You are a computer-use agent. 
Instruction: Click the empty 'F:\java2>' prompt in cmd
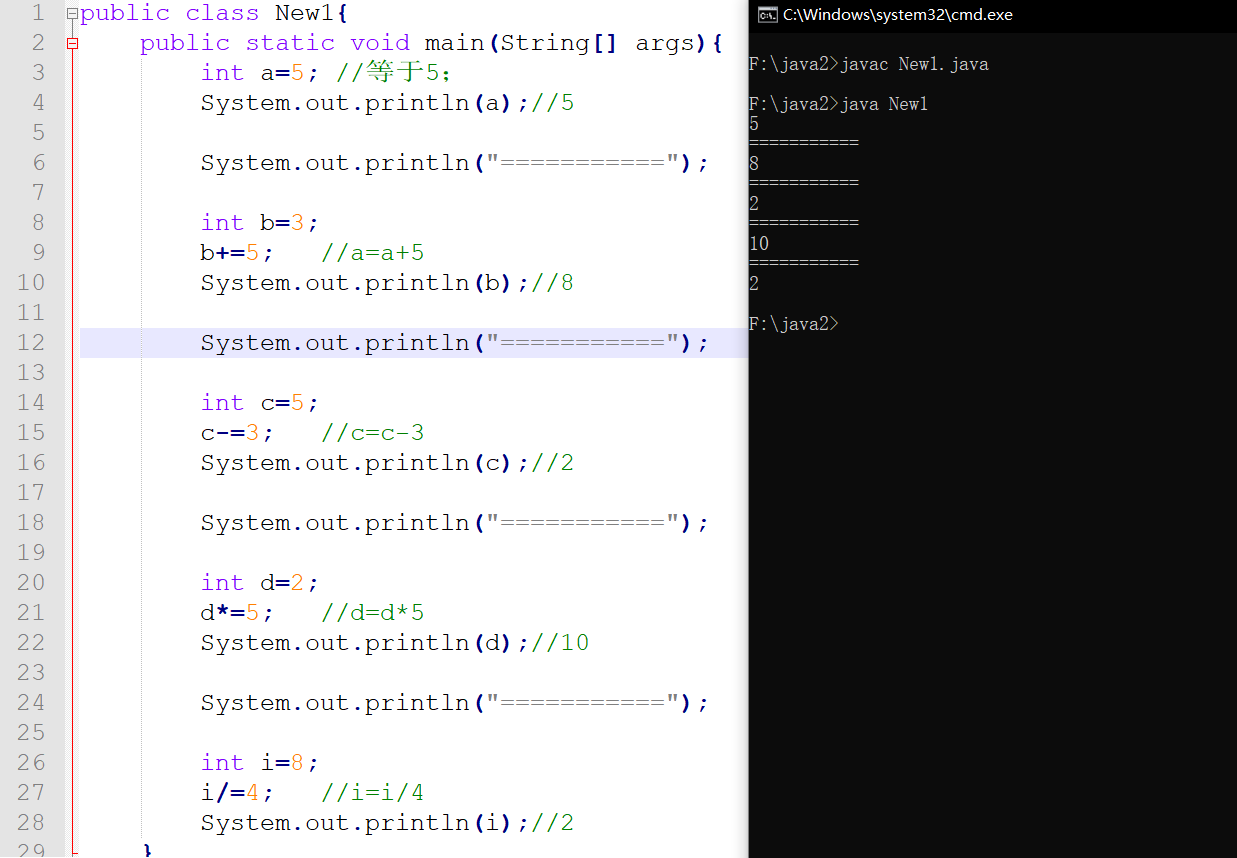pyautogui.click(x=794, y=324)
